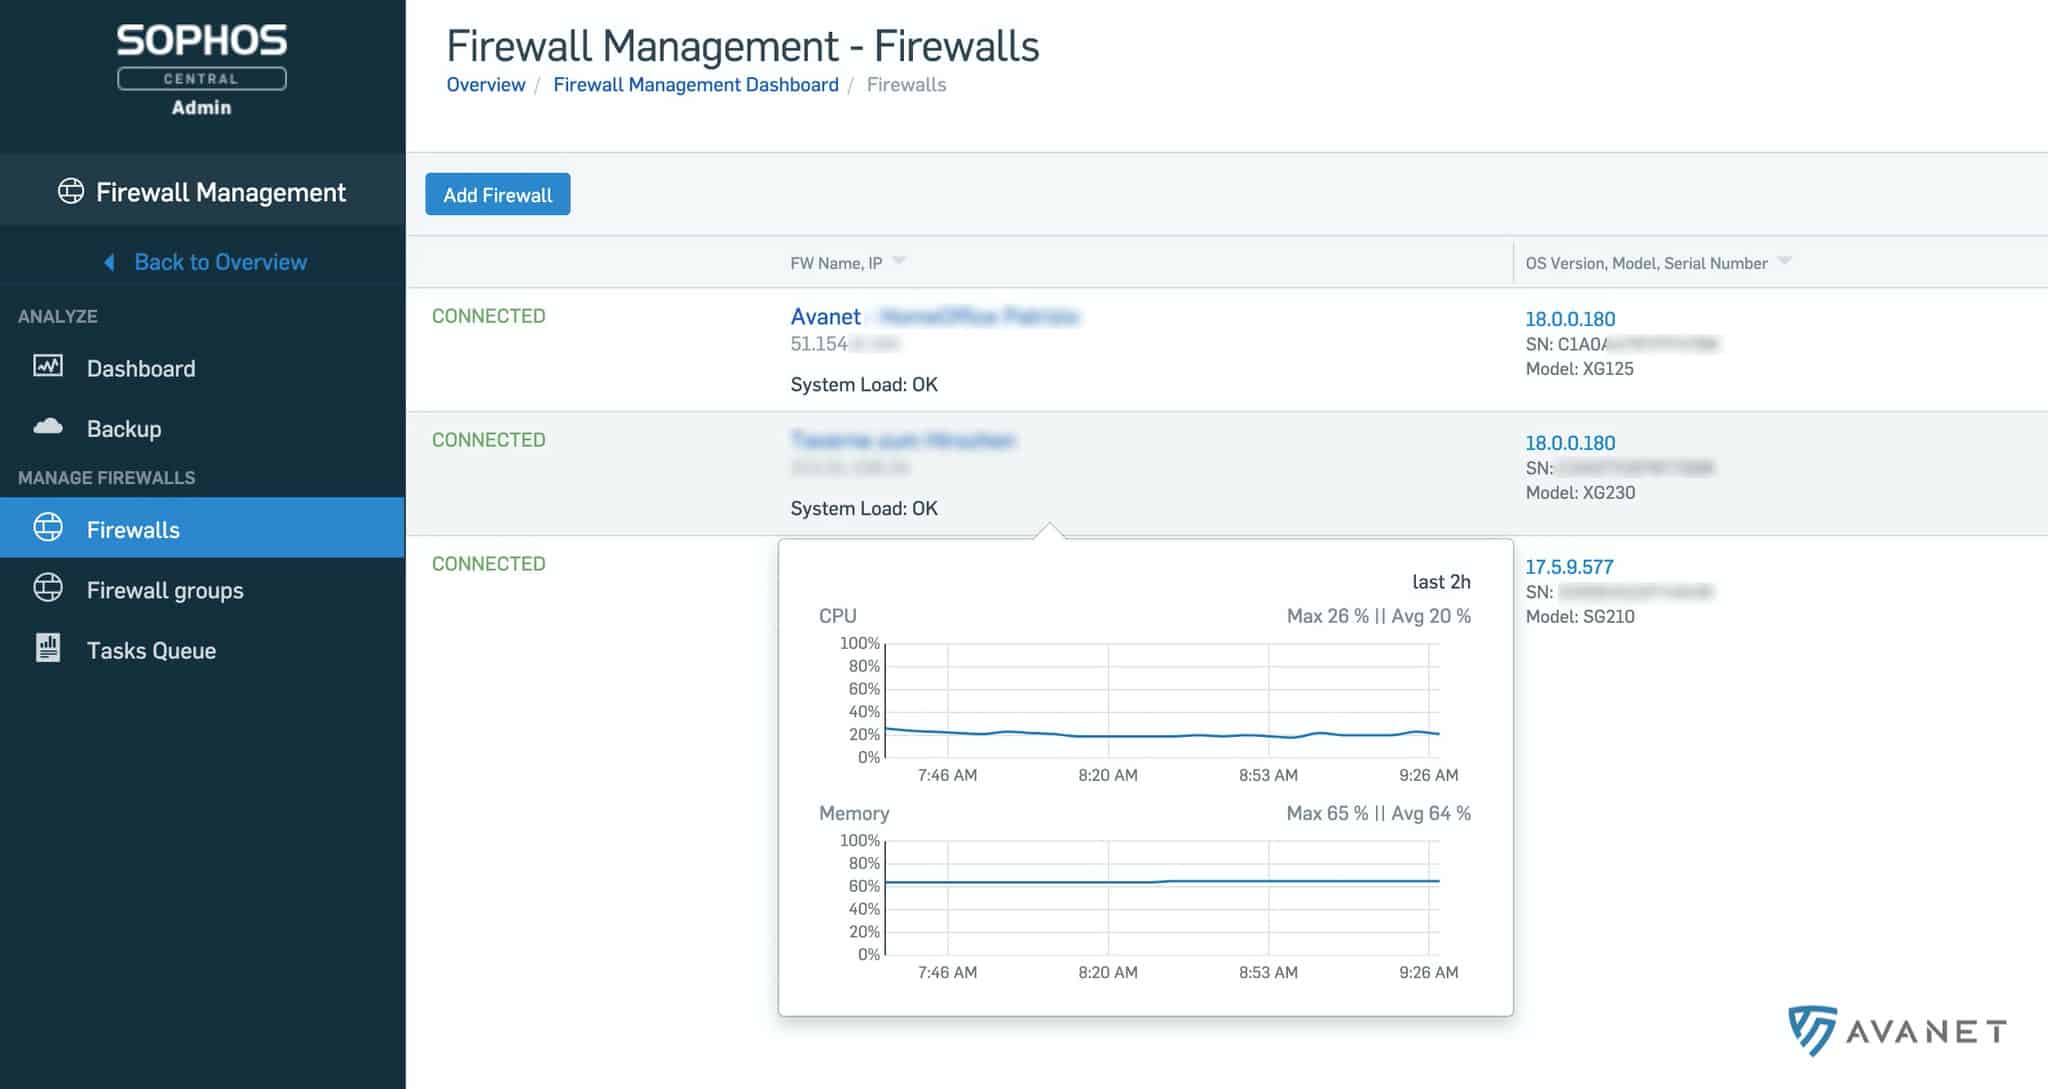Select the Backup menu item
This screenshot has height=1089, width=2048.
(124, 429)
